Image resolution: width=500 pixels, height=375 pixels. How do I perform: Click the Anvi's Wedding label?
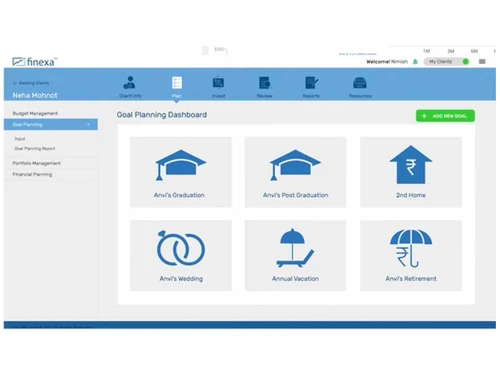181,279
